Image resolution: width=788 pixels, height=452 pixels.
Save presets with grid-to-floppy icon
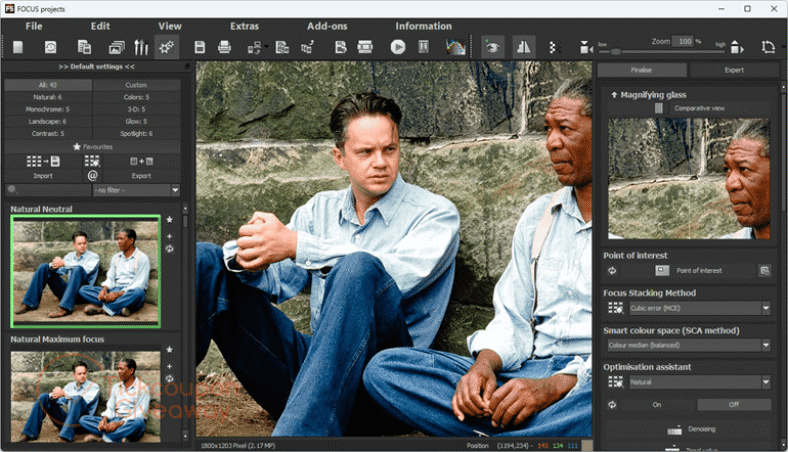tap(43, 161)
